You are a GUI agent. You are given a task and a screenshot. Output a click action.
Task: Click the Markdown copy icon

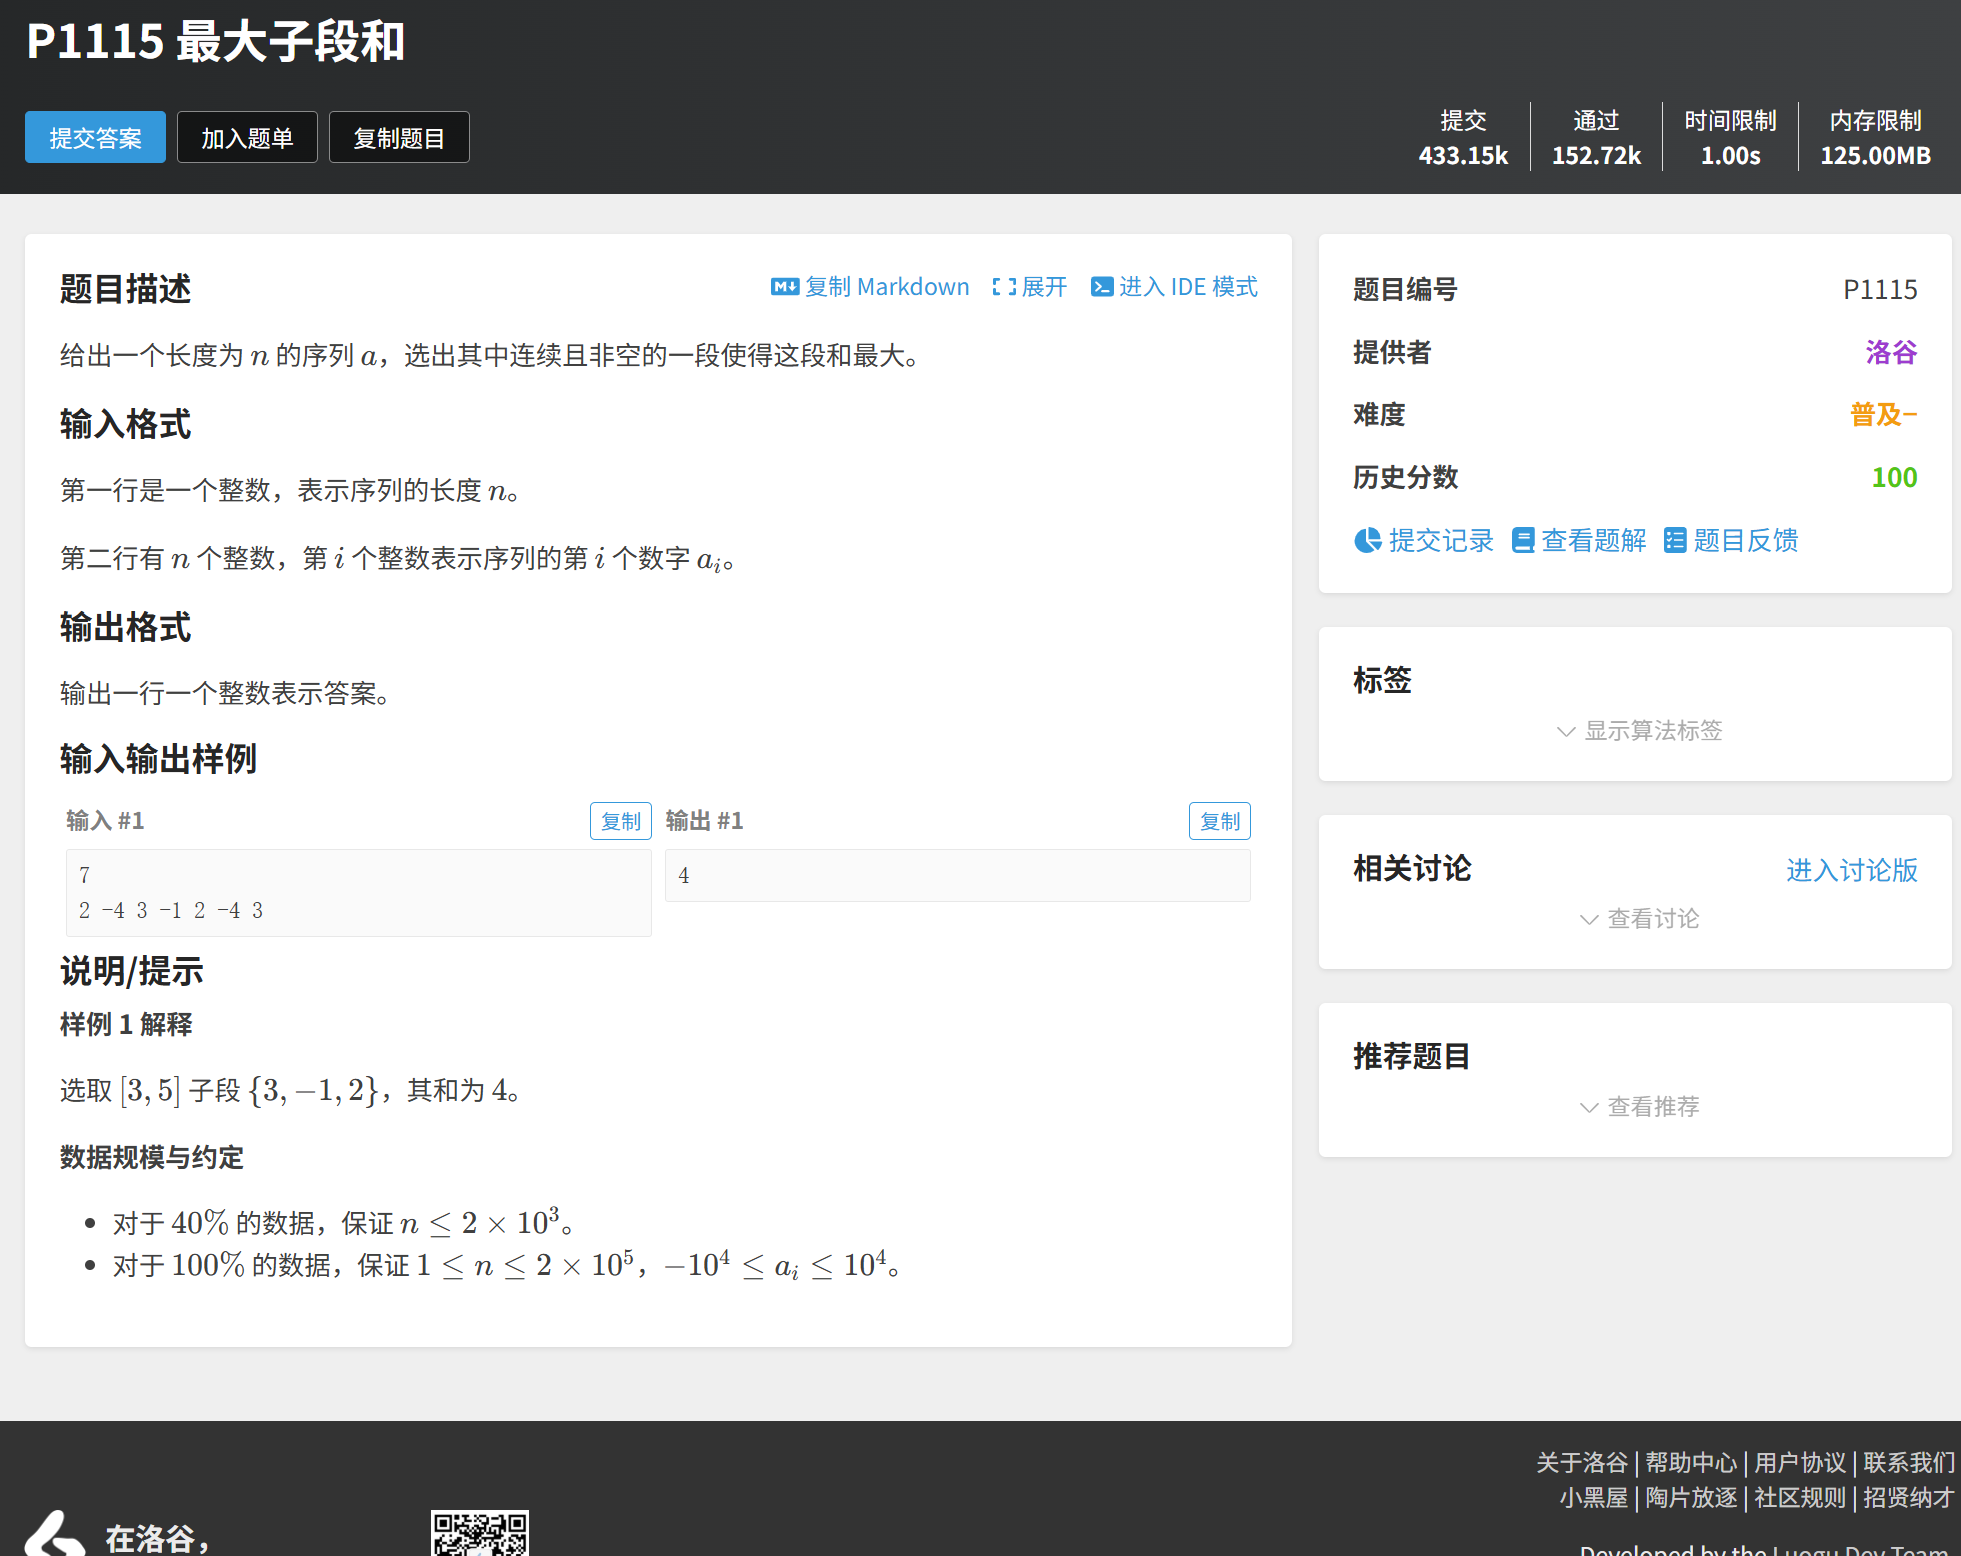point(784,287)
